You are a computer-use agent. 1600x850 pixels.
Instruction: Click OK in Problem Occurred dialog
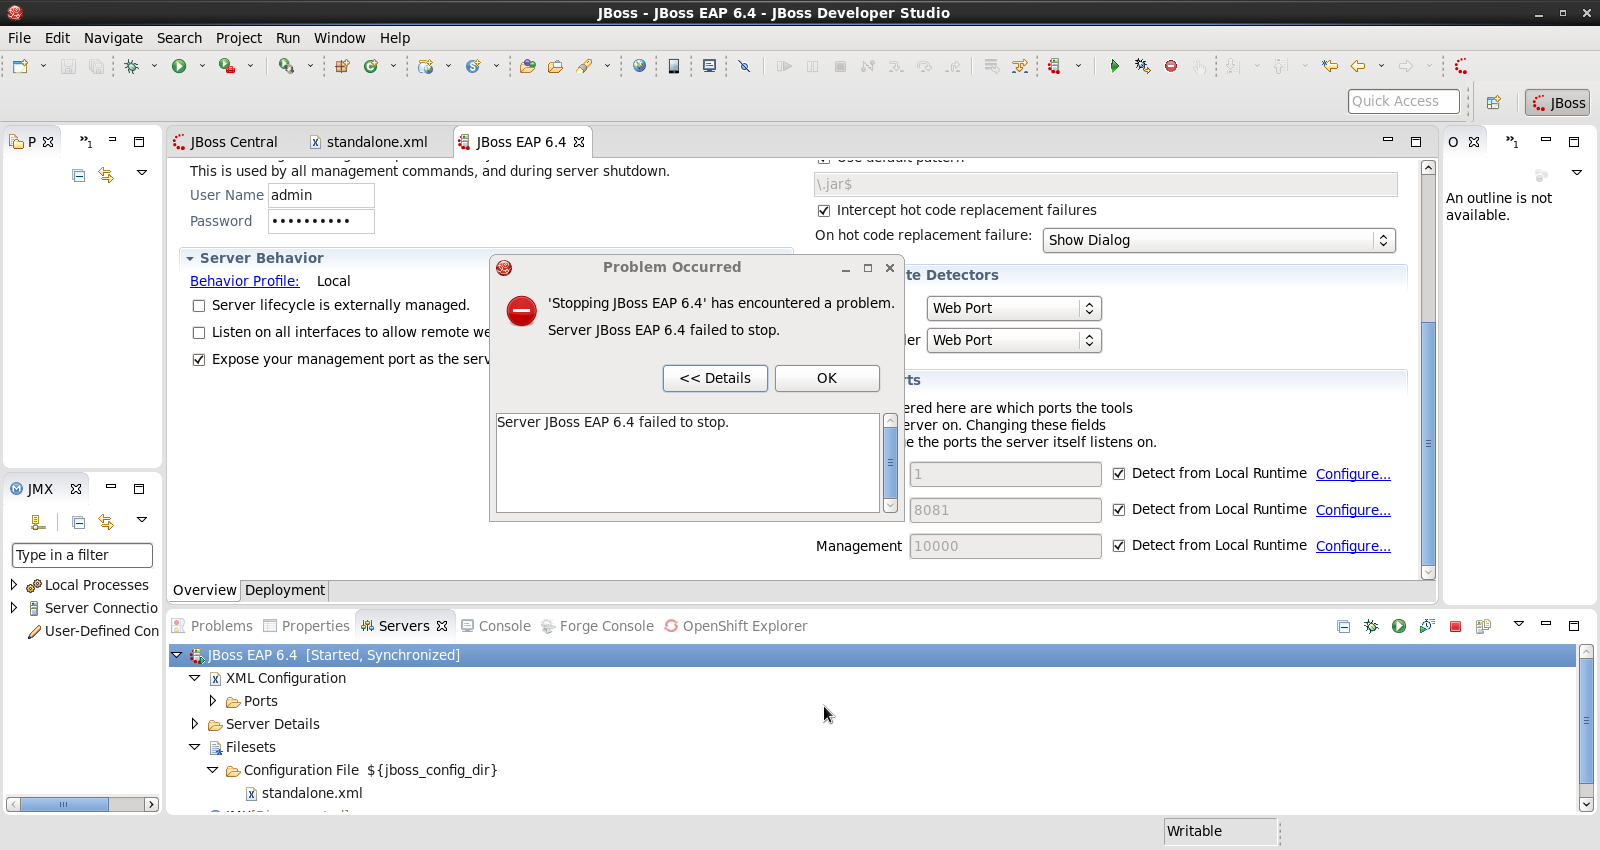tap(827, 378)
